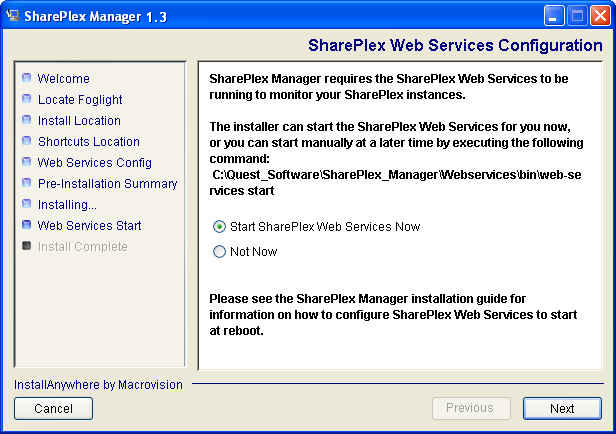Click the Install Location step label
Image resolution: width=616 pixels, height=434 pixels.
point(79,120)
